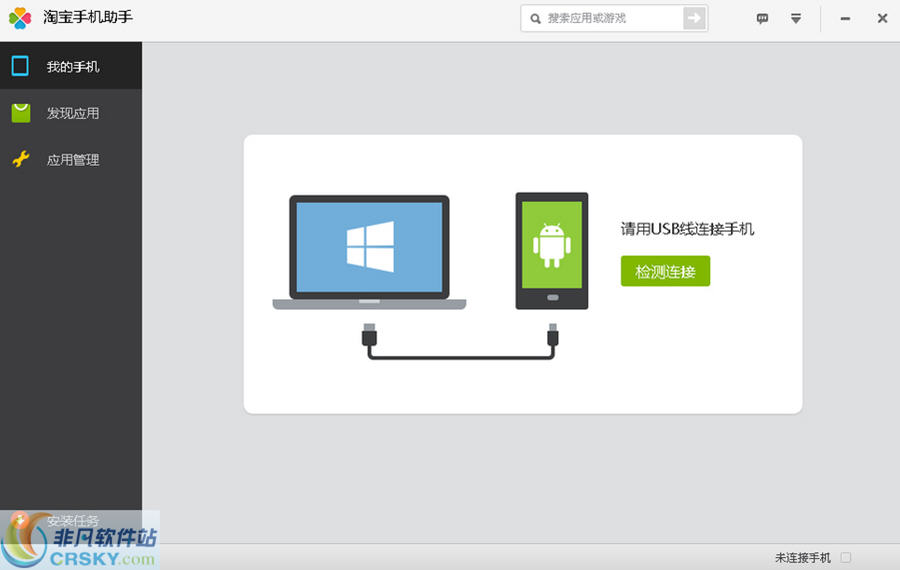Click the 淘宝手机助手 title text

pos(88,17)
